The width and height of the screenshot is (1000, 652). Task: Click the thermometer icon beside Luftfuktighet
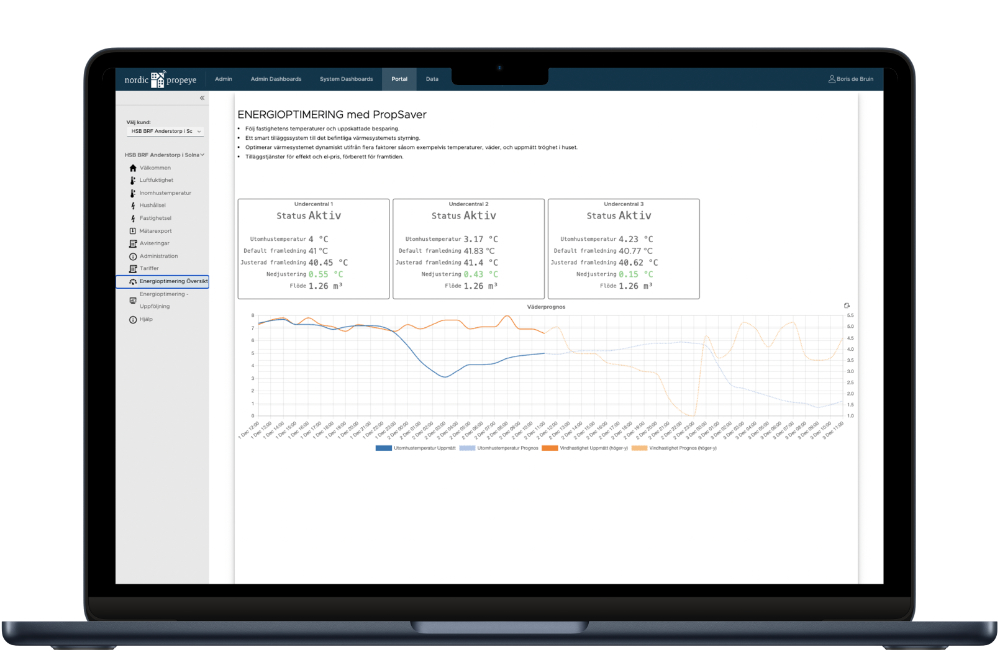tap(133, 181)
